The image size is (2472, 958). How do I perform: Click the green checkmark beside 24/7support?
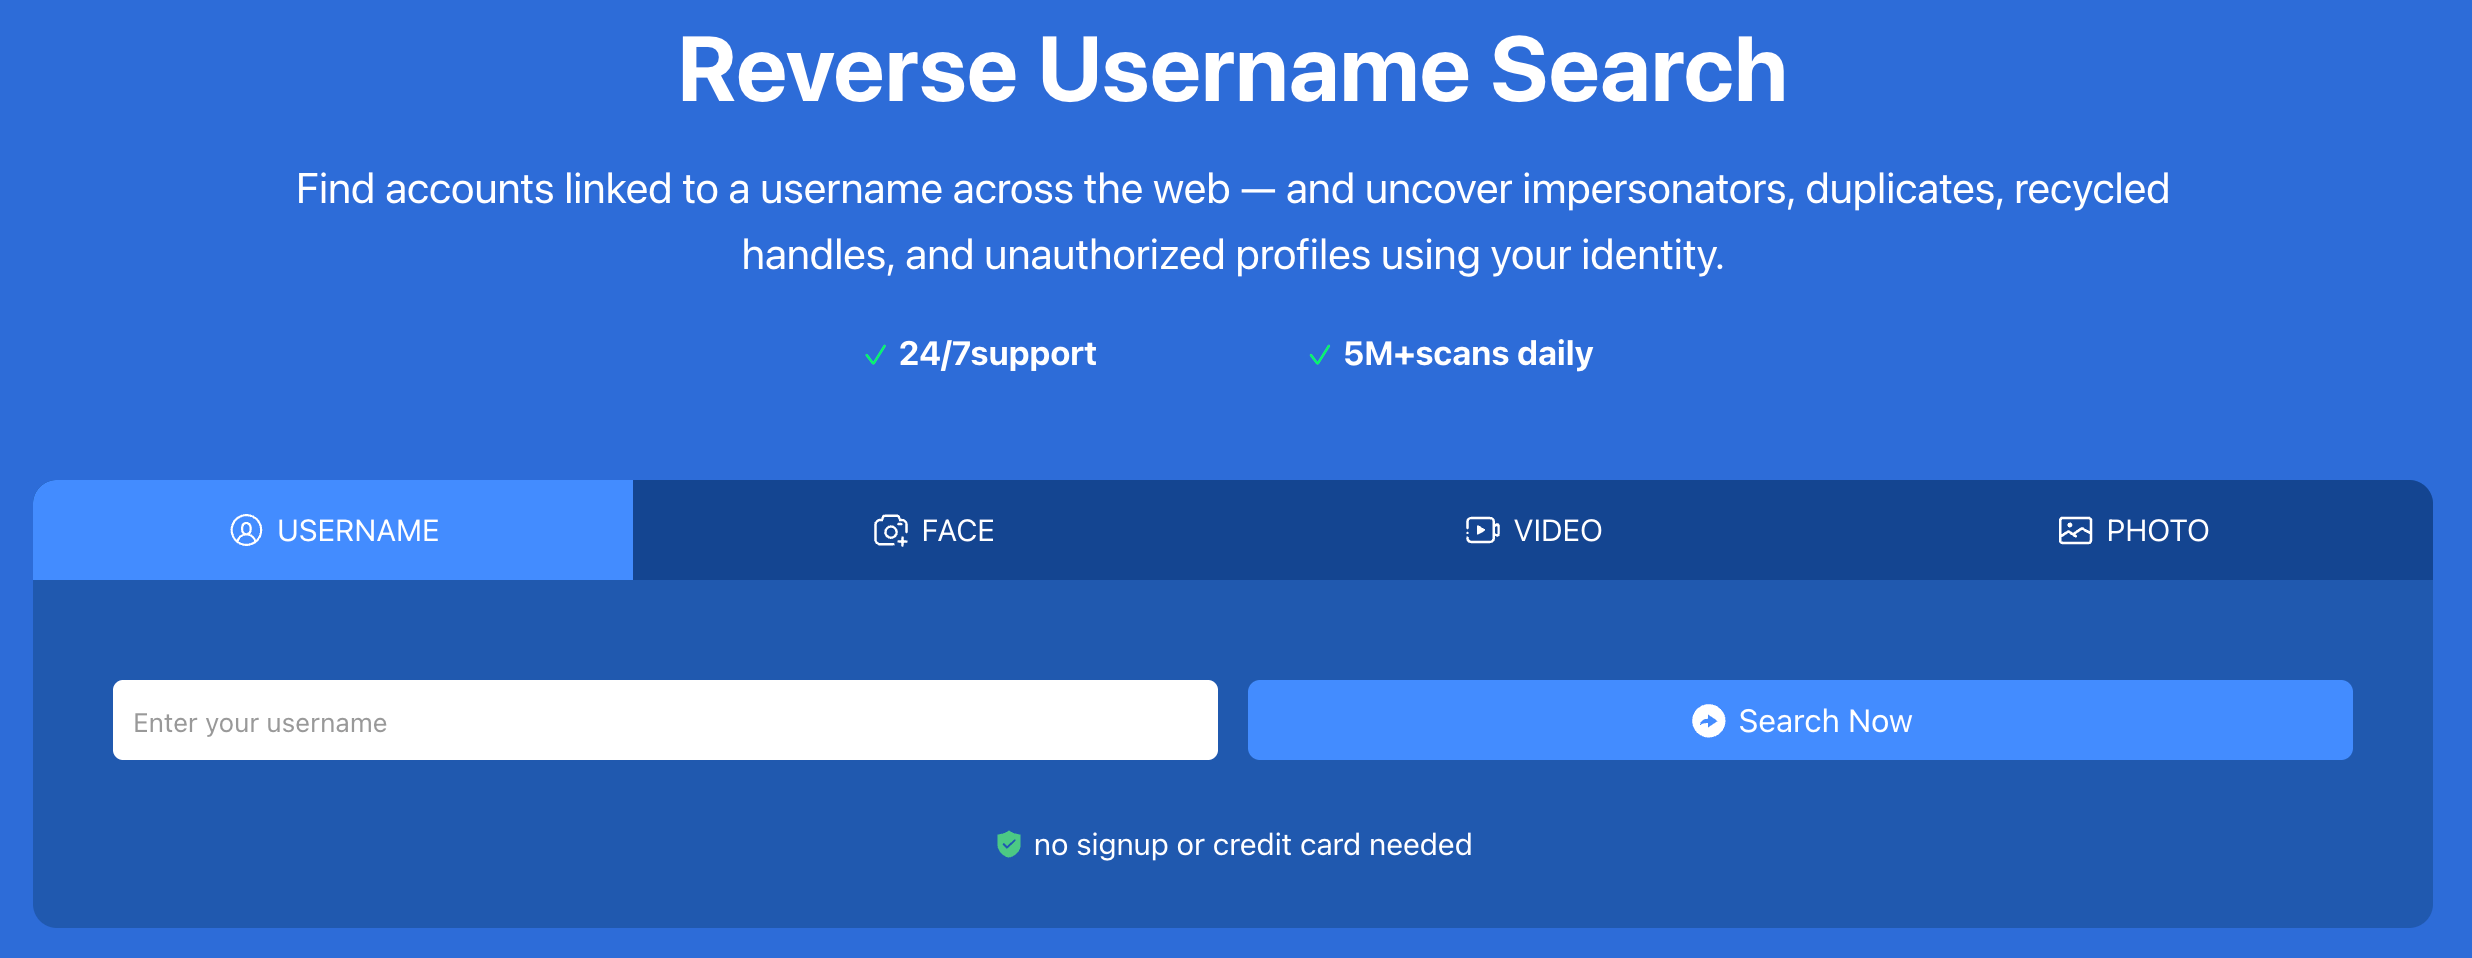coord(875,355)
